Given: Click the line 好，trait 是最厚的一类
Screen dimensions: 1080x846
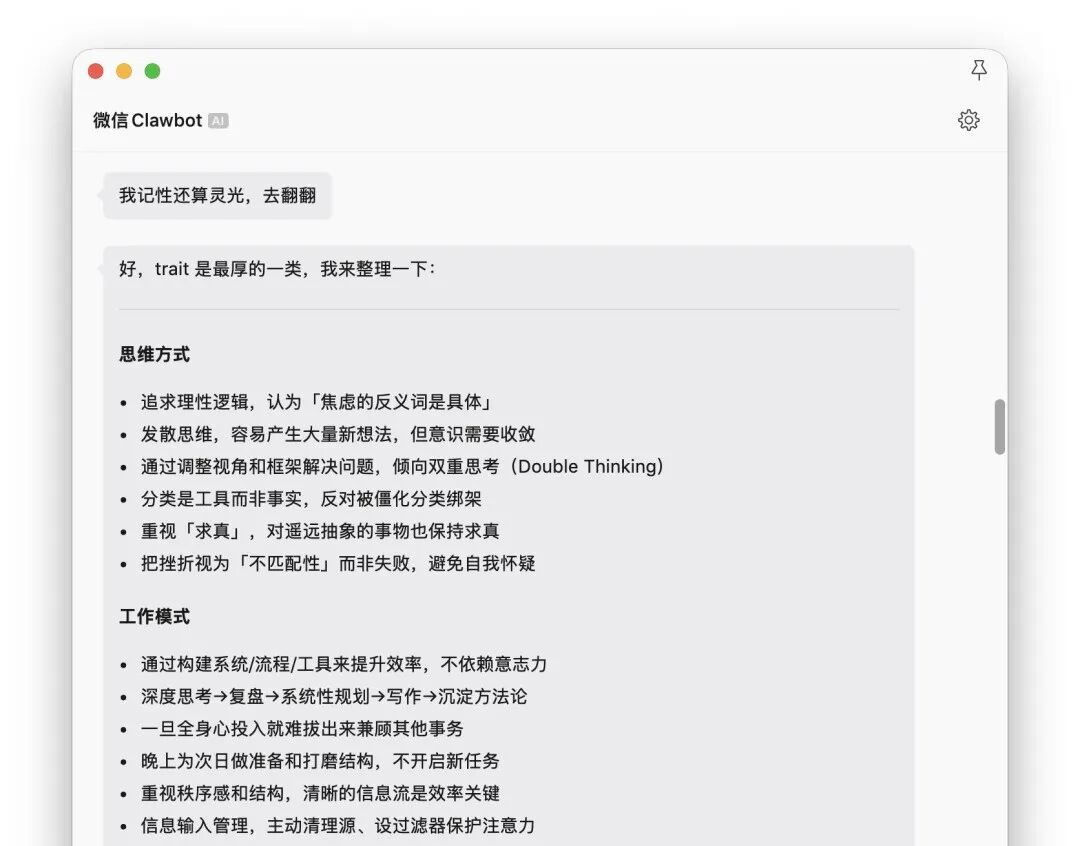Looking at the screenshot, I should click(277, 269).
